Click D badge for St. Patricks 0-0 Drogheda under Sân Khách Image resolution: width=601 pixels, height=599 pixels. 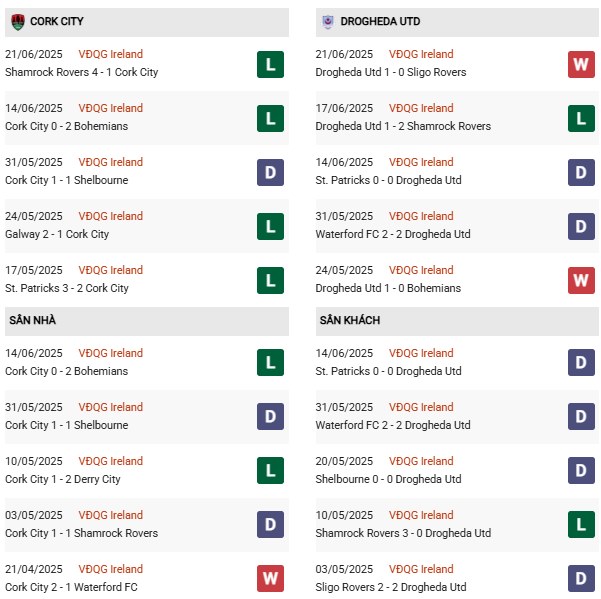(x=581, y=363)
